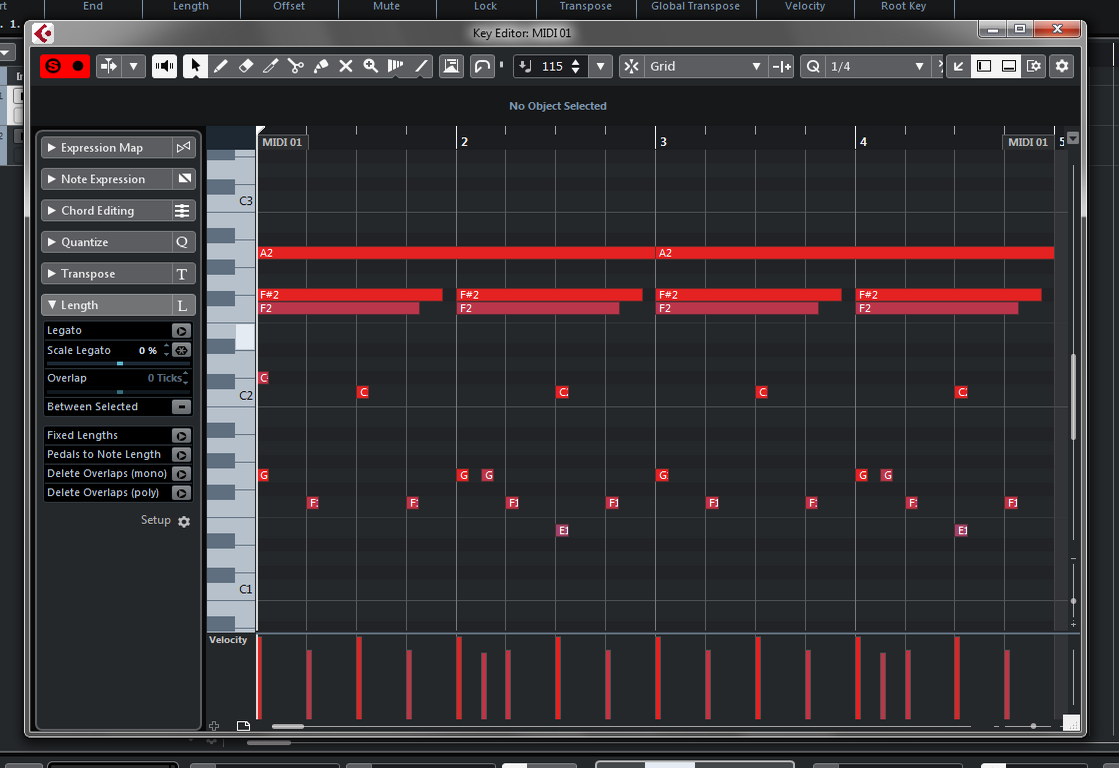Image resolution: width=1119 pixels, height=768 pixels.
Task: Pick the Split scissors tool
Action: pyautogui.click(x=296, y=66)
